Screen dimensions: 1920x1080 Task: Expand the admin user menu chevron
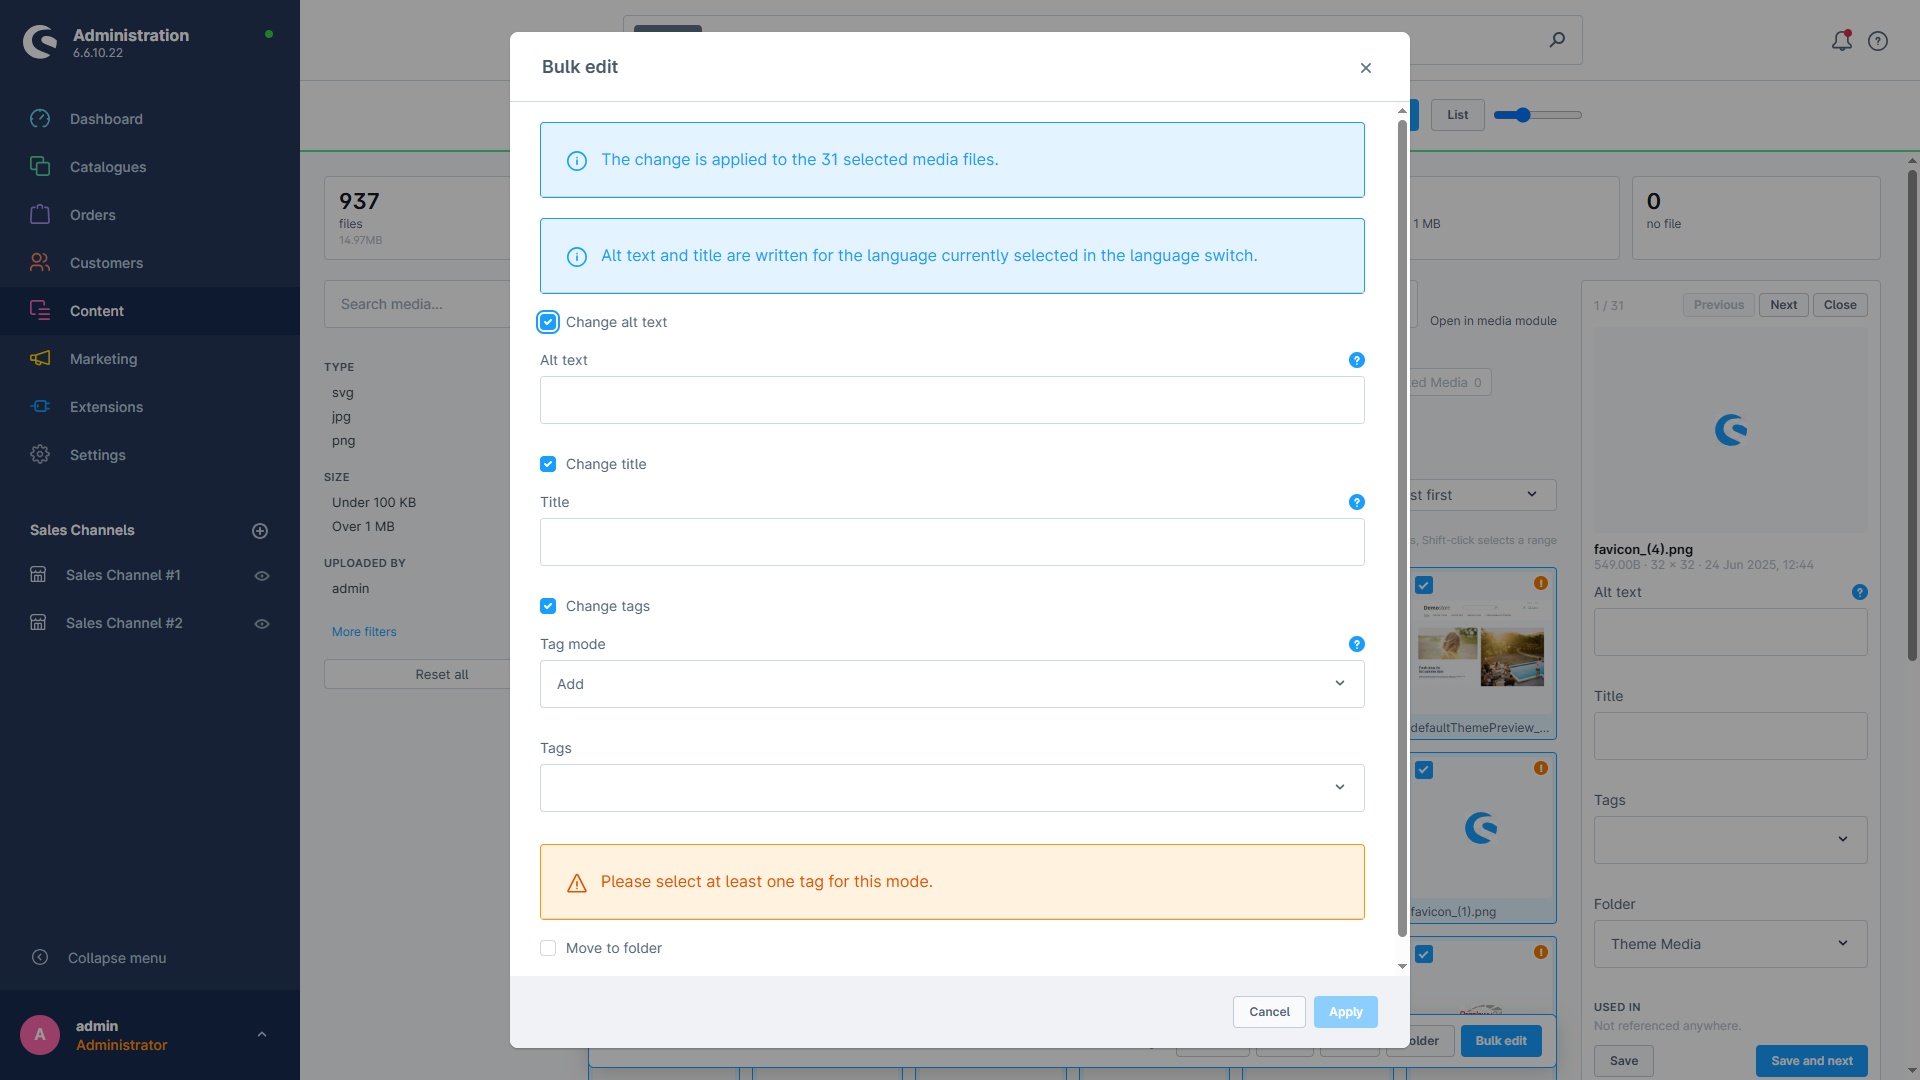click(x=262, y=1035)
